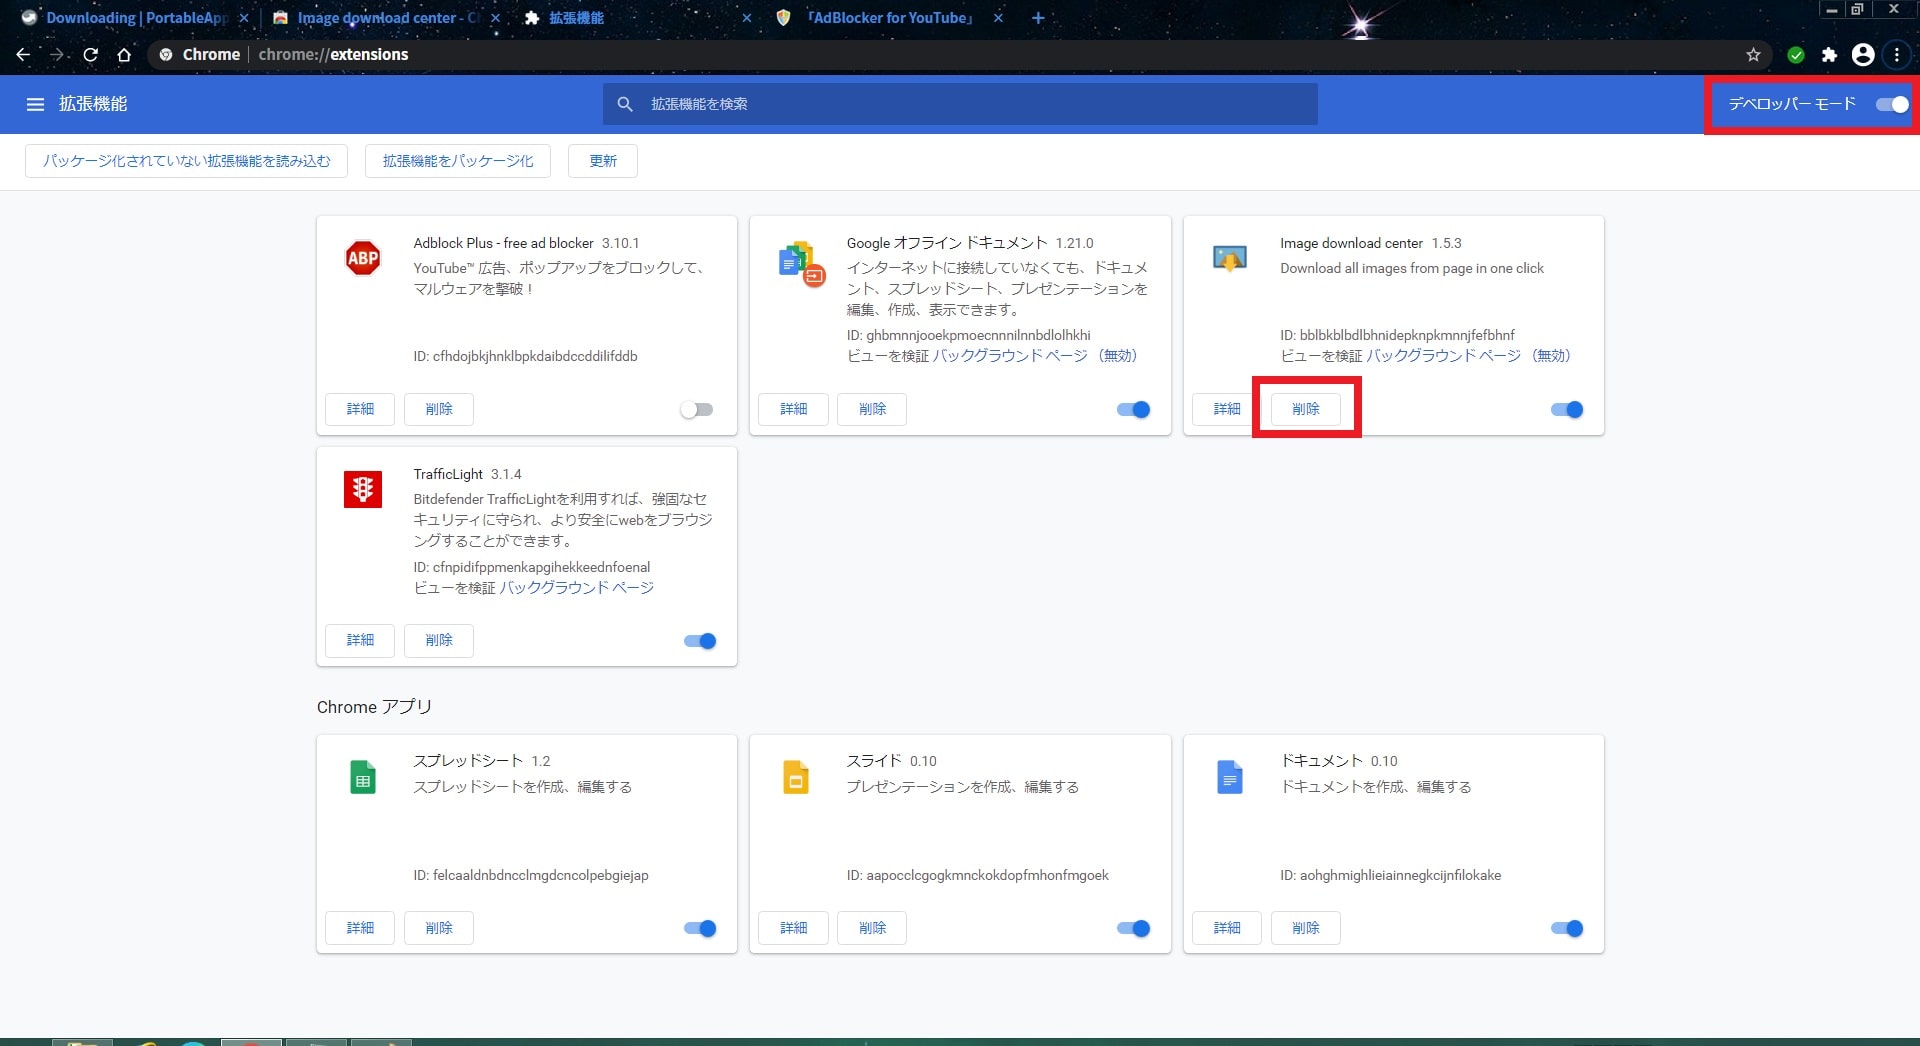Enable the Adblock Plus extension toggle
1920x1046 pixels.
click(697, 409)
